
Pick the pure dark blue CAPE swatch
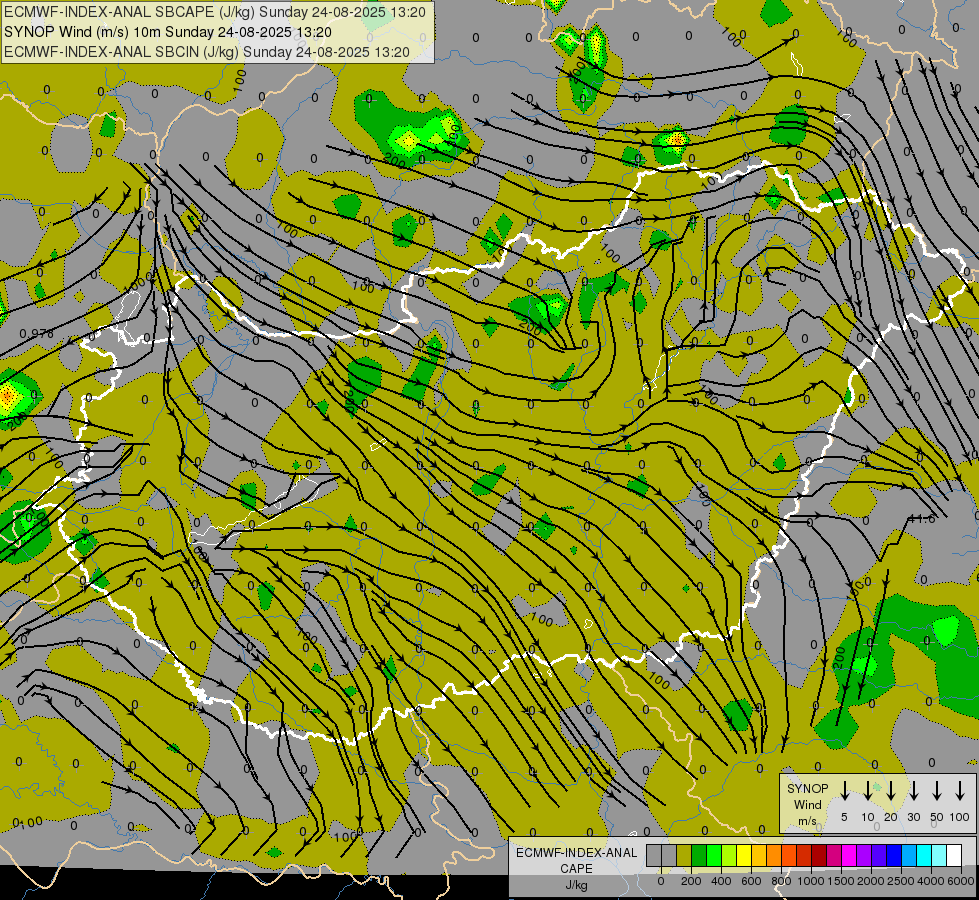coord(895,855)
